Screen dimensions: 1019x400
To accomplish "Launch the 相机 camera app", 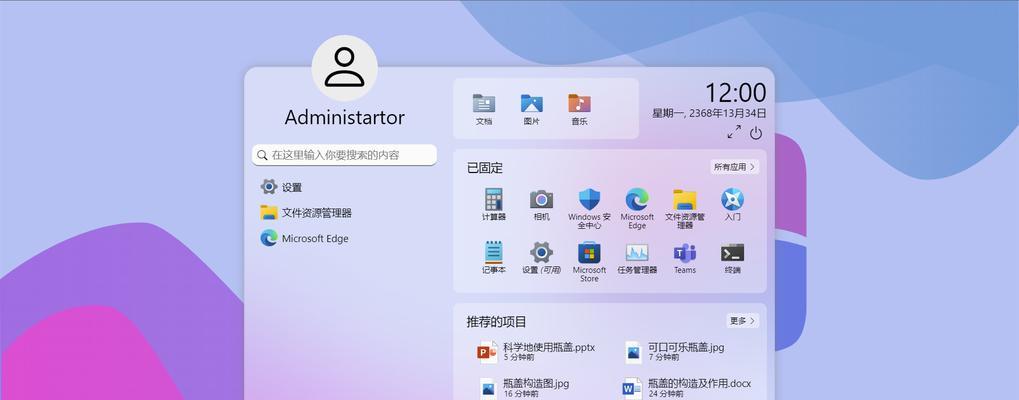I will click(x=541, y=199).
